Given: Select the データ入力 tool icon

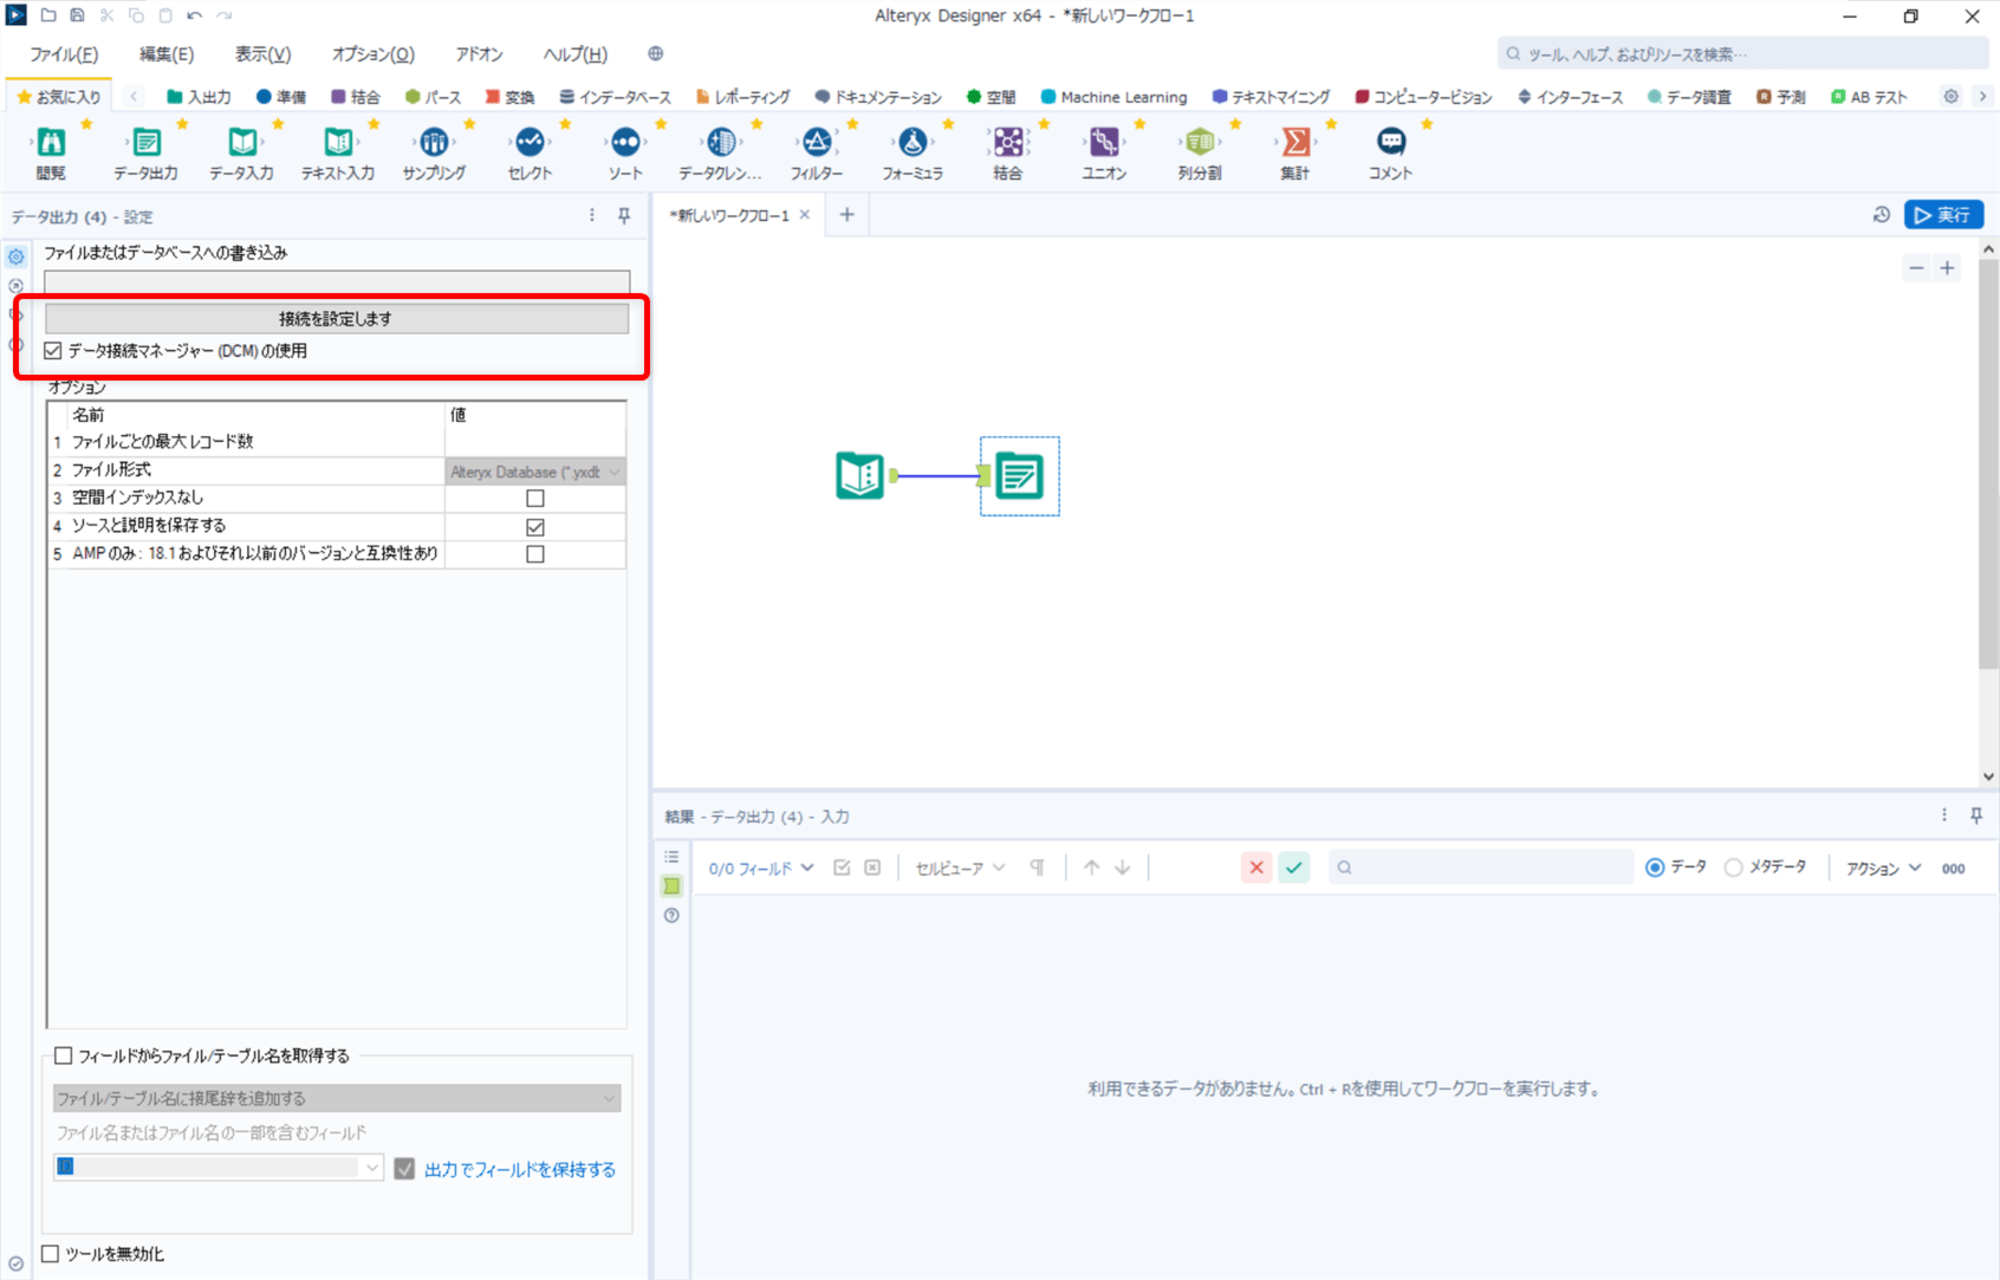Looking at the screenshot, I should 242,142.
